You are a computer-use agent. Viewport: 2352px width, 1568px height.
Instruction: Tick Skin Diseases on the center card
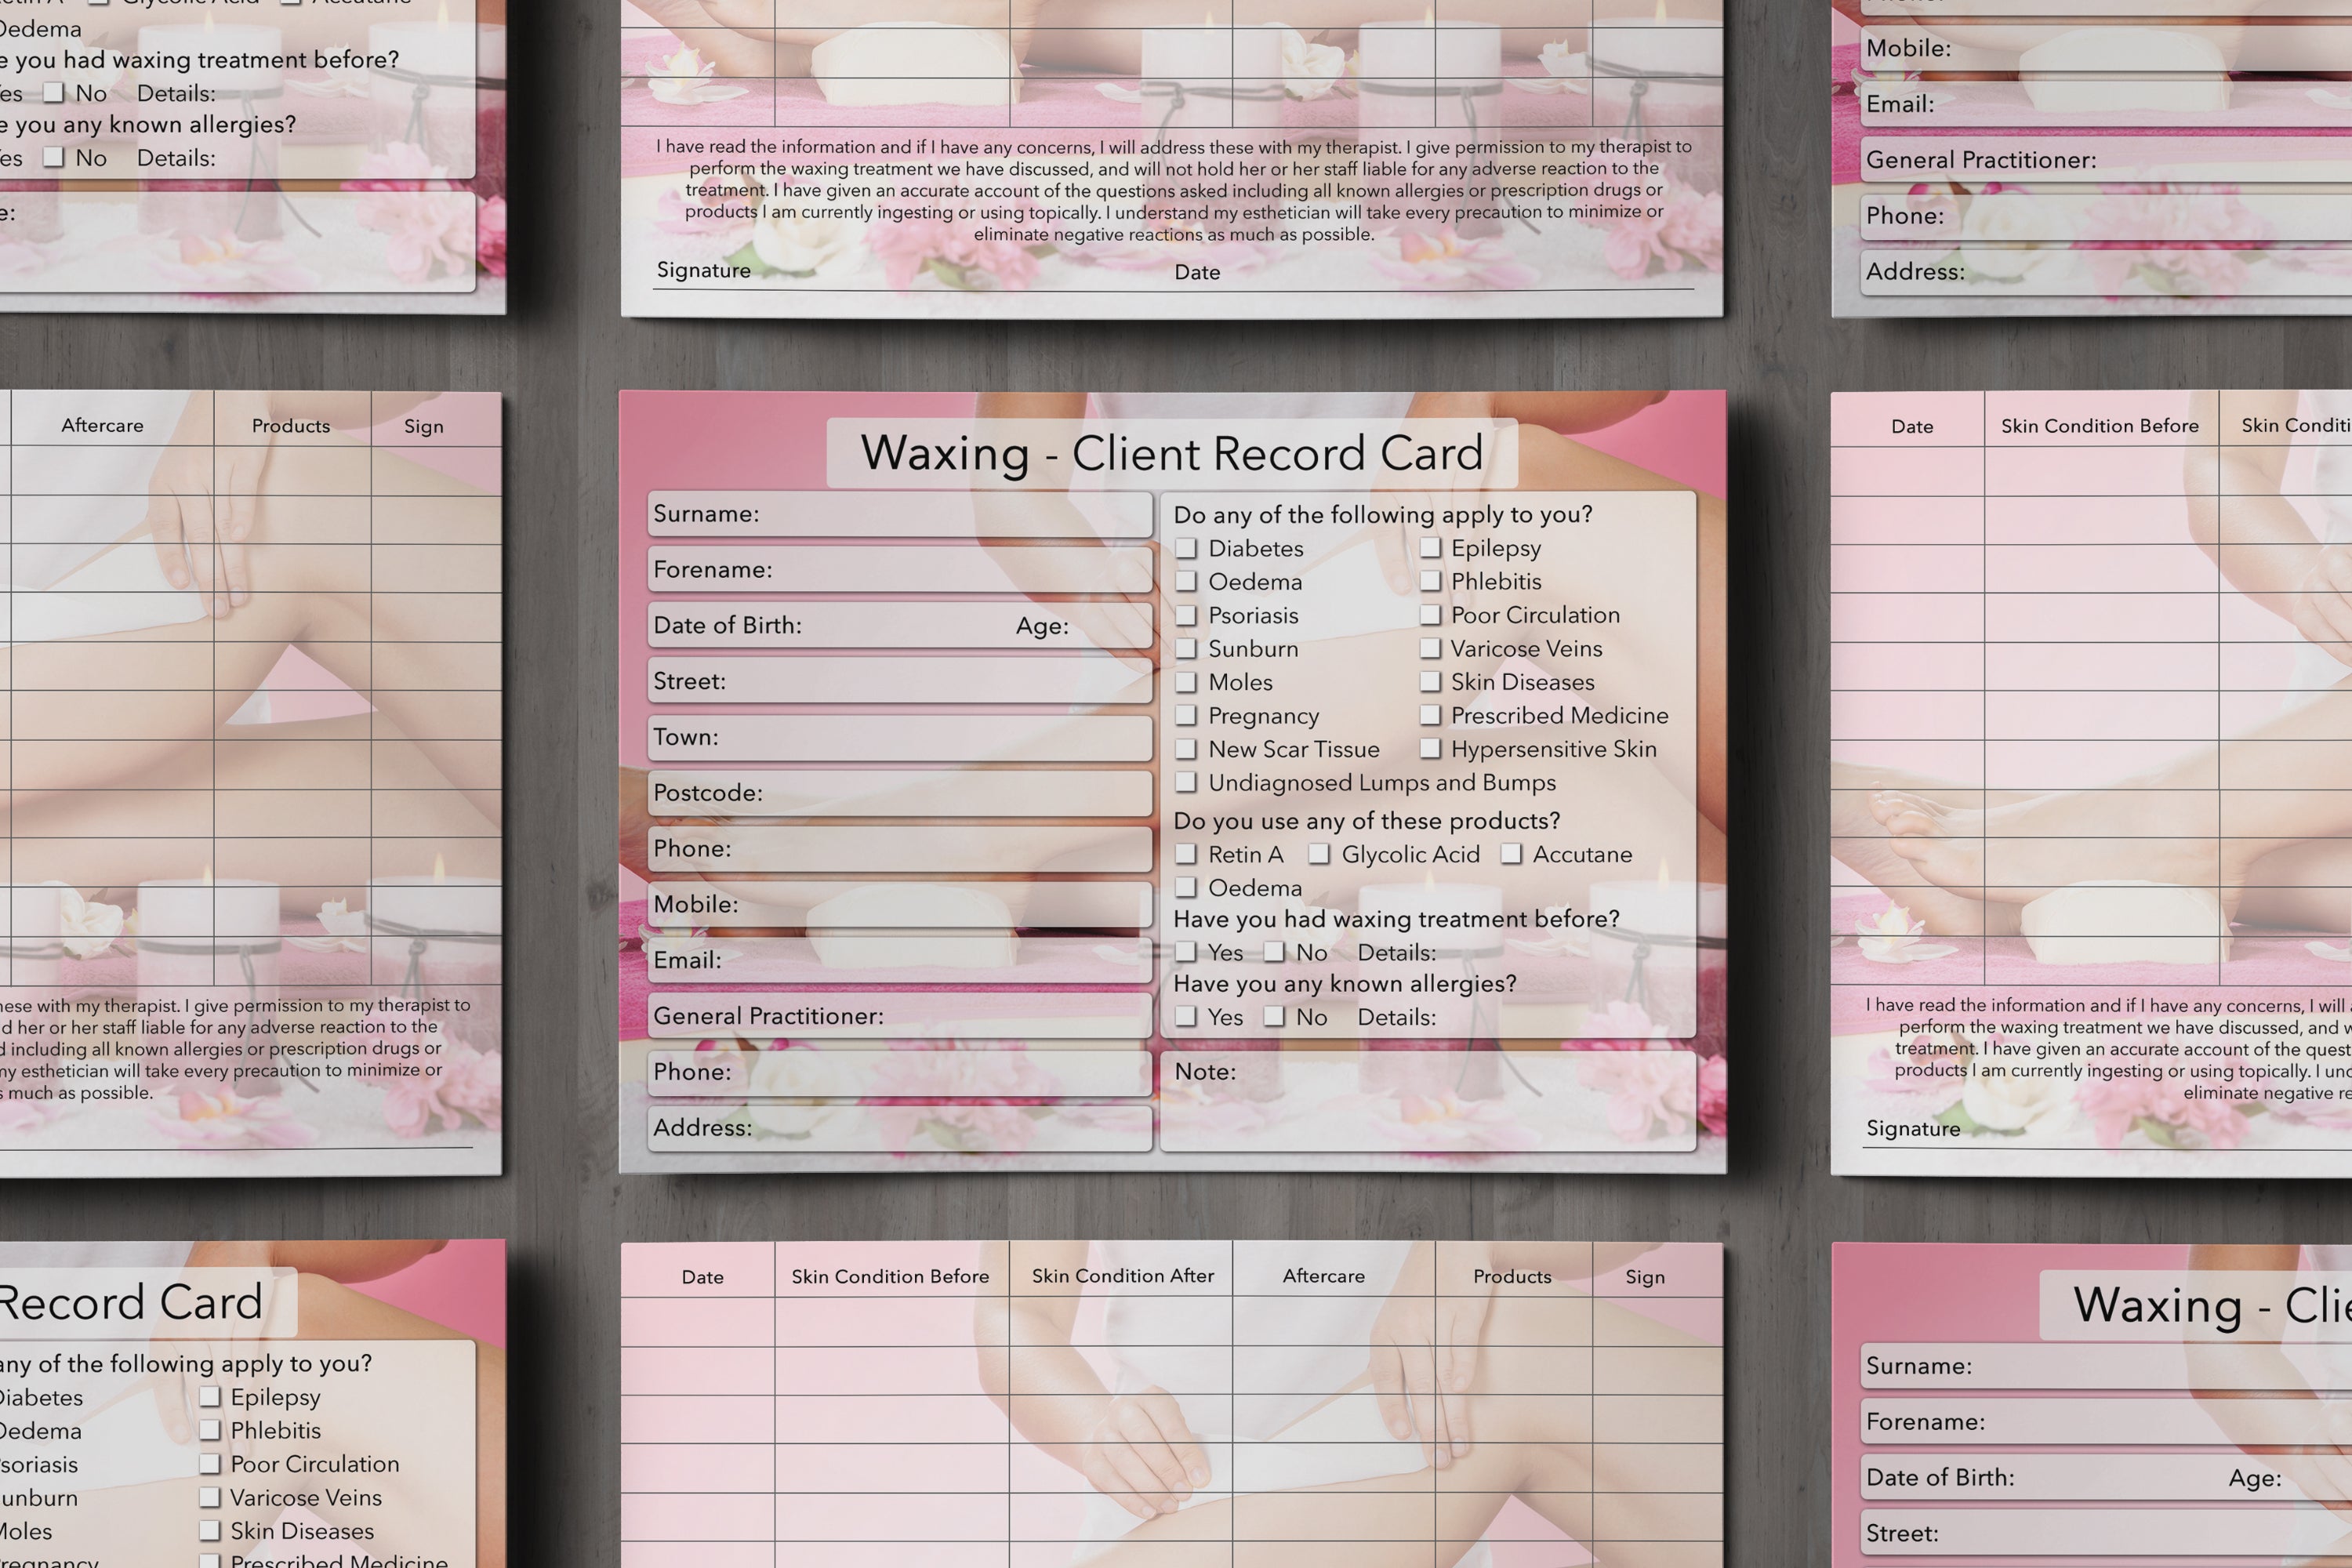(1431, 681)
